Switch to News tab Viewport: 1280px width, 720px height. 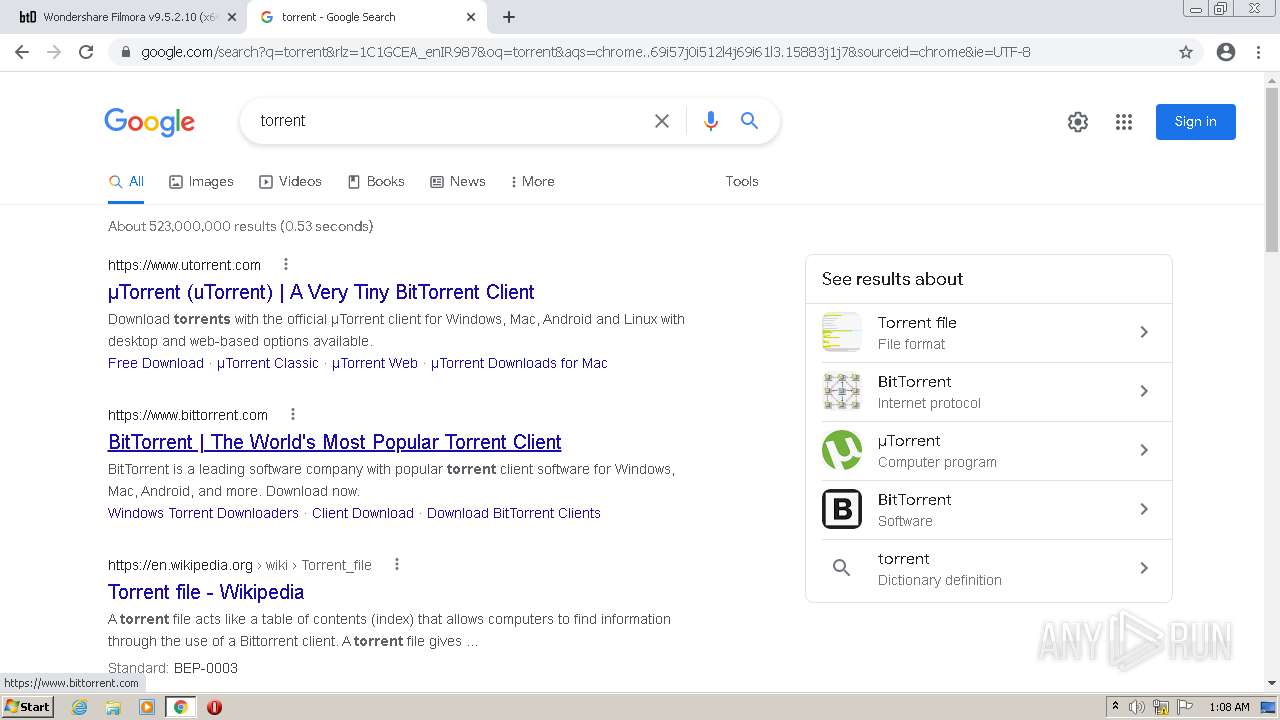[x=458, y=181]
